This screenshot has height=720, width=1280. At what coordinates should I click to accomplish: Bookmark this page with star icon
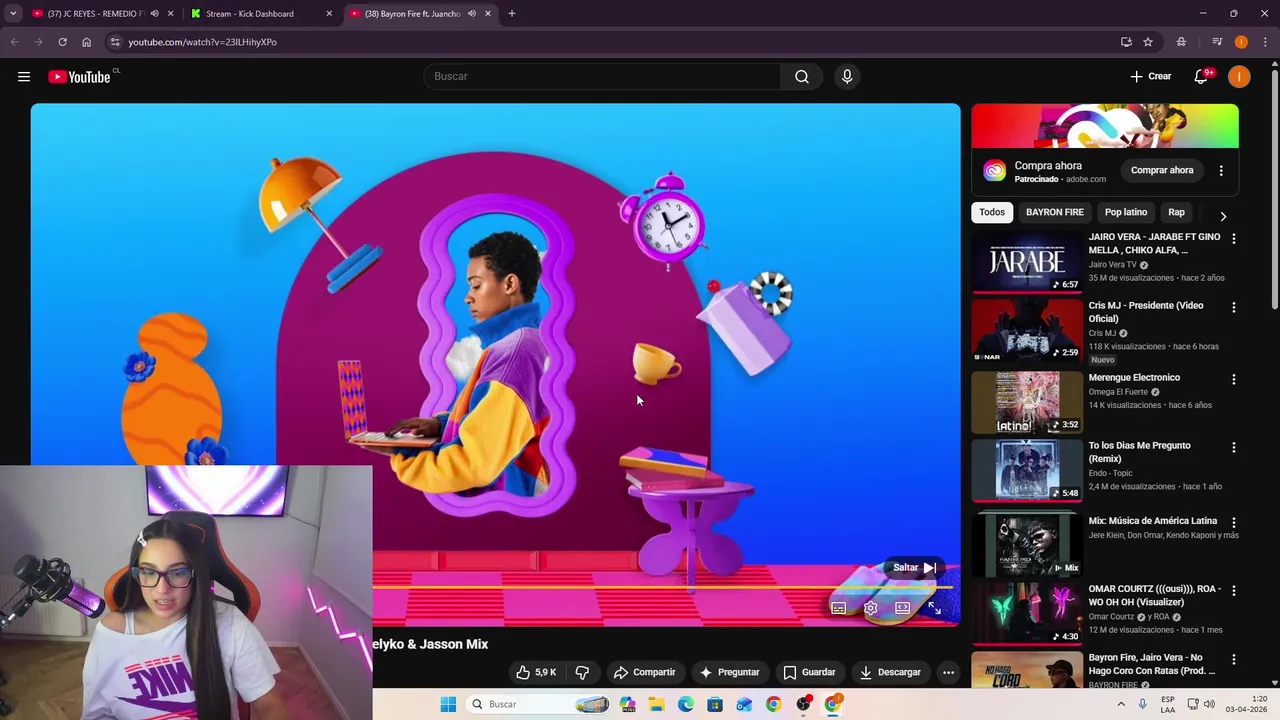click(x=1148, y=42)
